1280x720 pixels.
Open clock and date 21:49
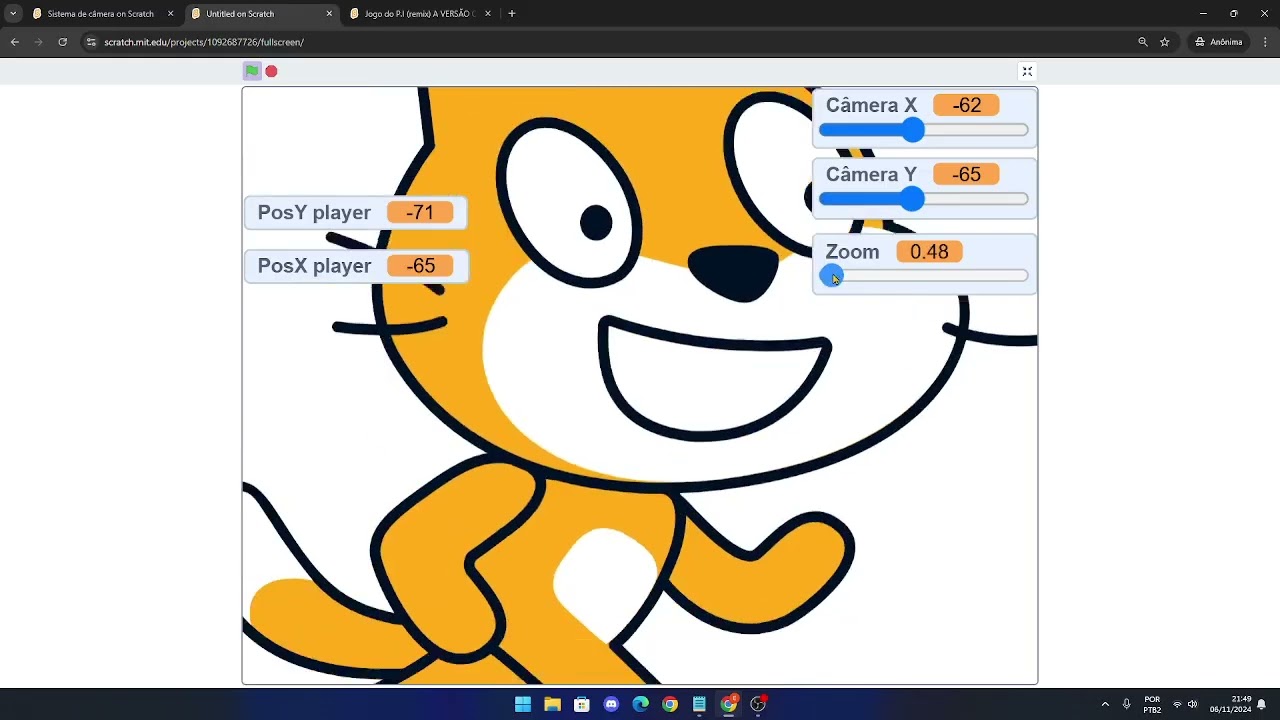click(1231, 704)
